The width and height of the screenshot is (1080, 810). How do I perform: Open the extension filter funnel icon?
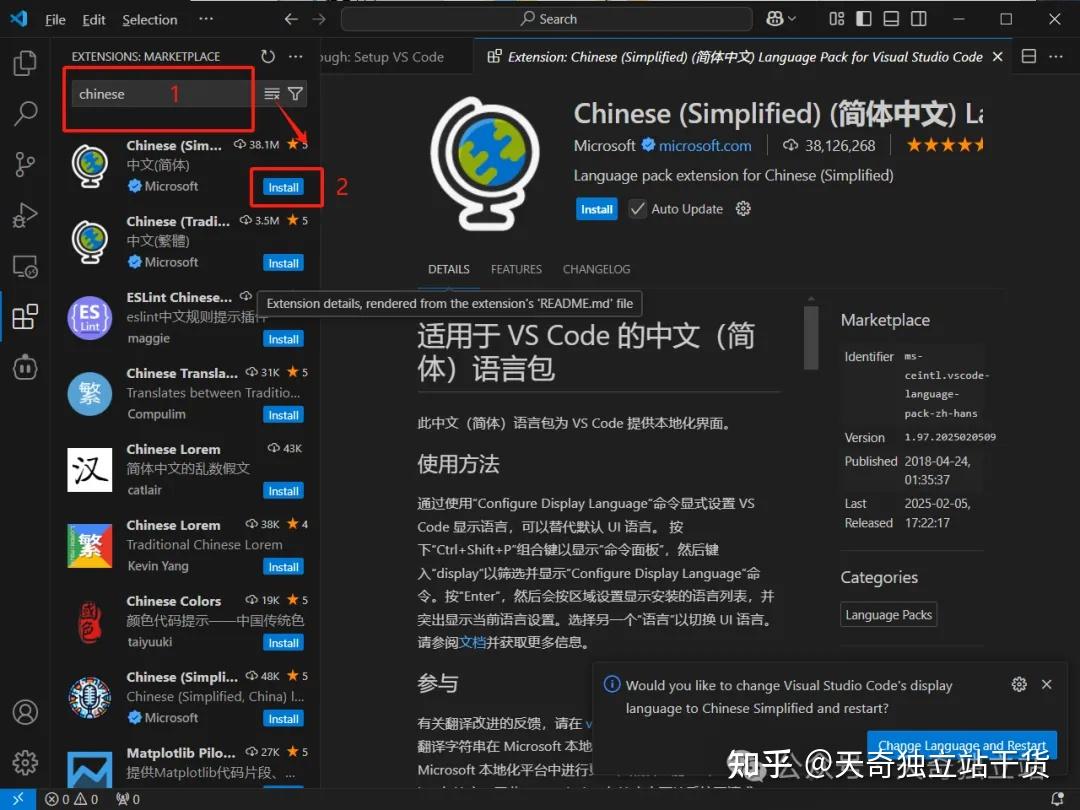[x=294, y=92]
